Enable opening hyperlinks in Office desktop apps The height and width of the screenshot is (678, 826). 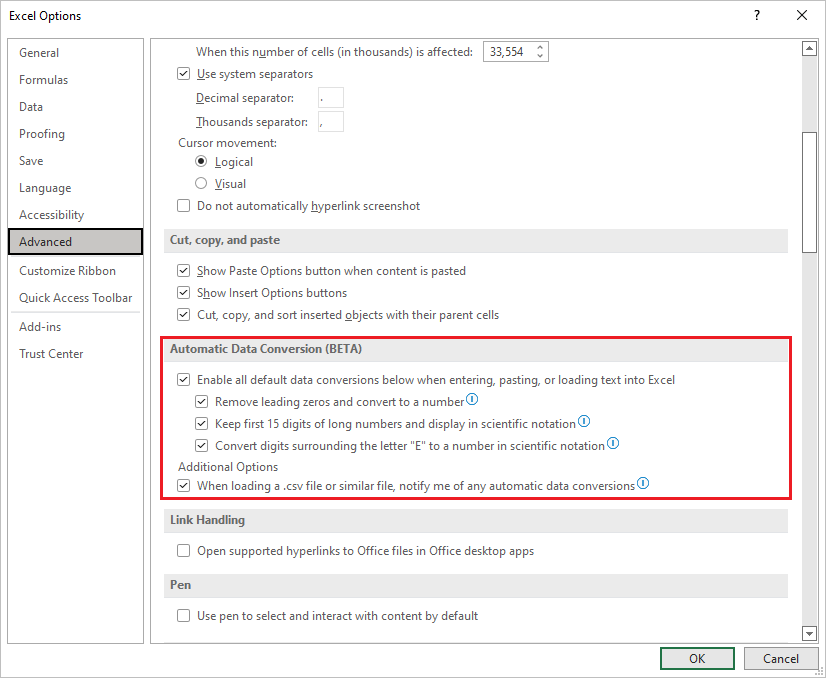(x=183, y=550)
